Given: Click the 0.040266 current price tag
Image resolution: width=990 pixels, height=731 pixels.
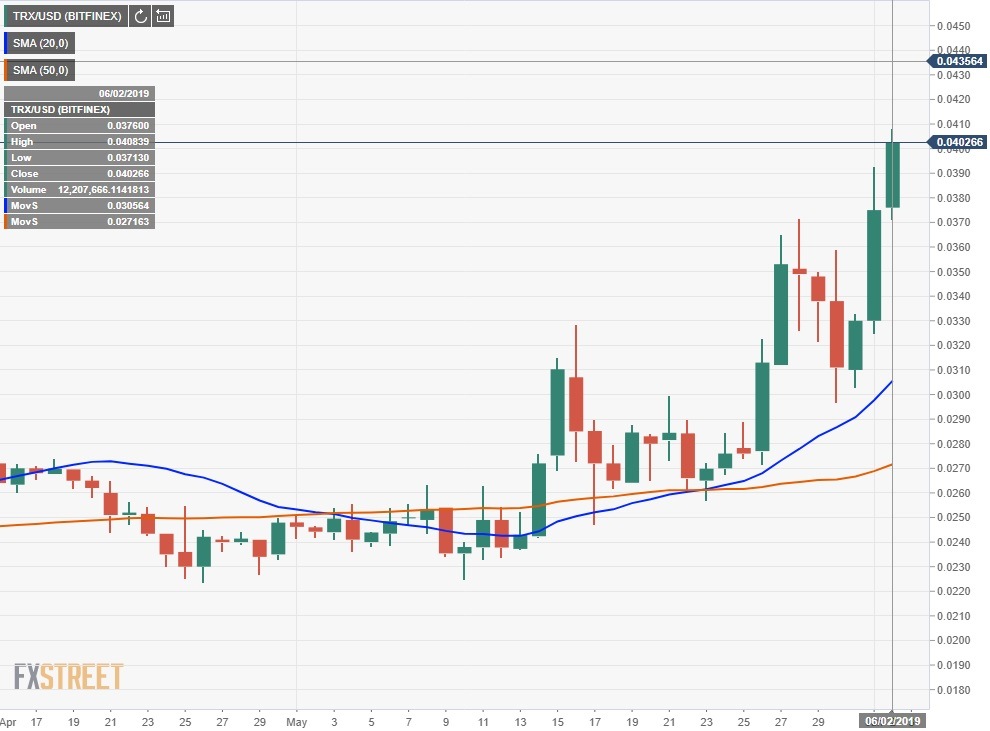Looking at the screenshot, I should 960,142.
